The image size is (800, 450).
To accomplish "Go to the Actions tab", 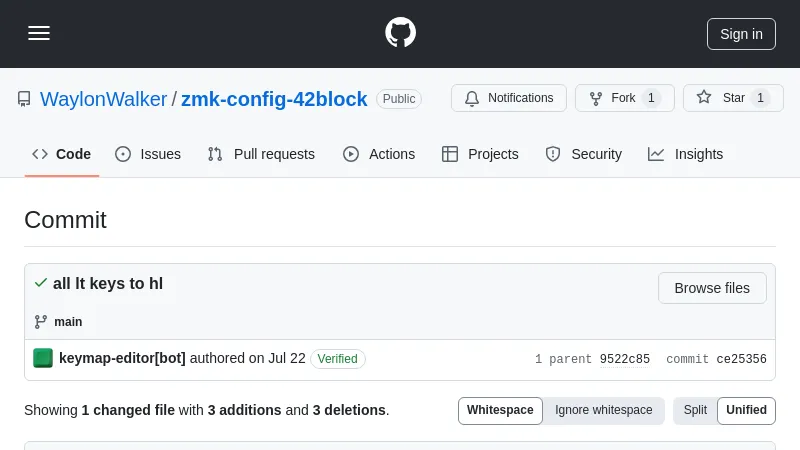I will pyautogui.click(x=379, y=154).
